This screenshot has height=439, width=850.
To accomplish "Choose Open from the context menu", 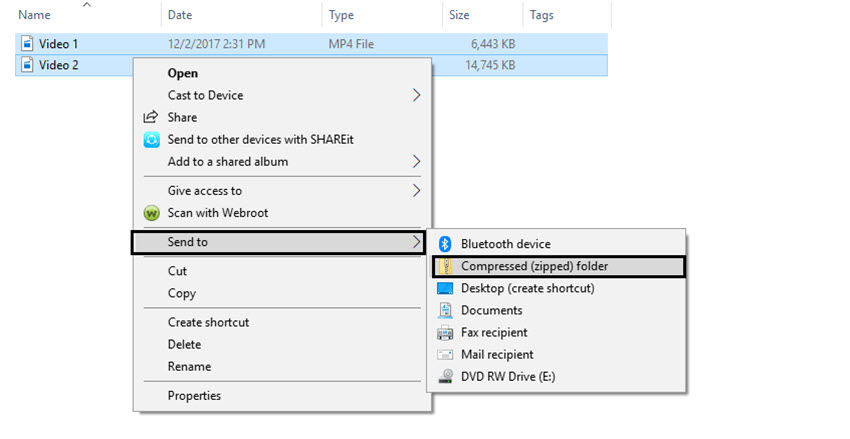I will [282, 73].
